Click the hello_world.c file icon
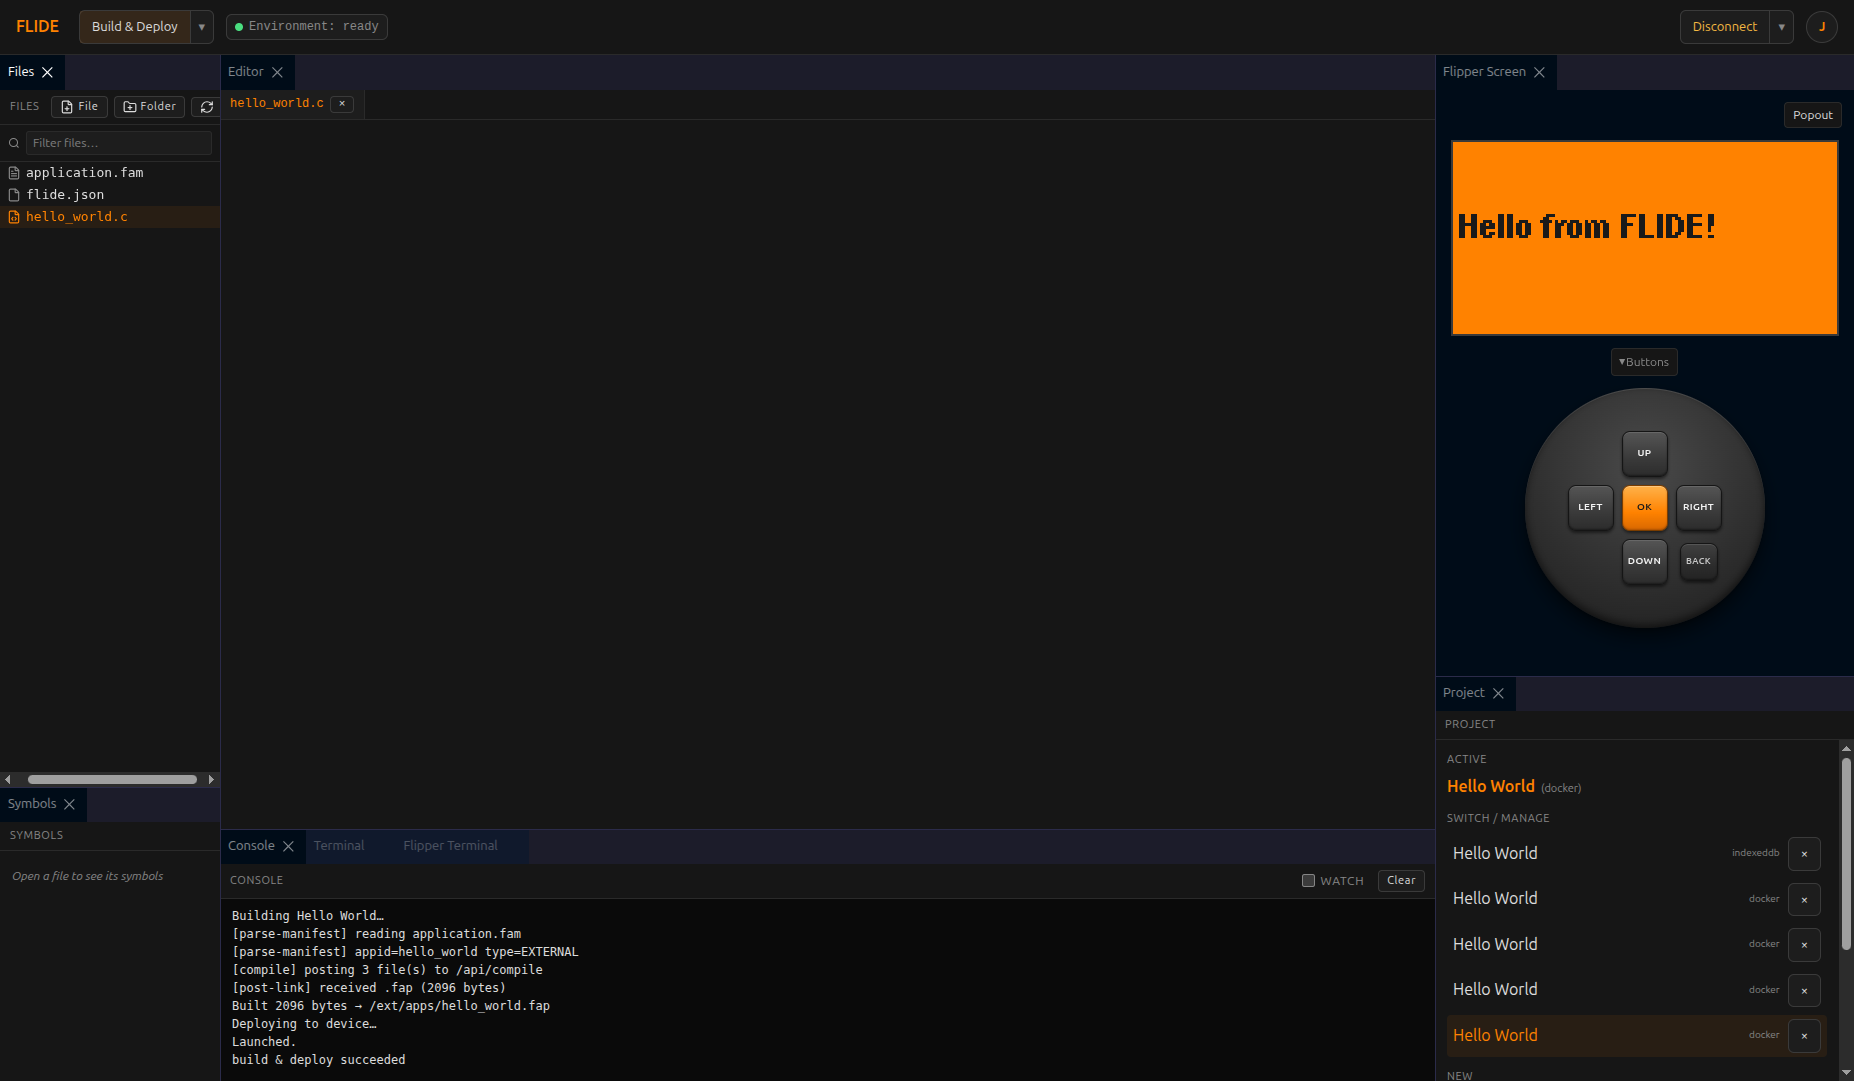 (14, 217)
